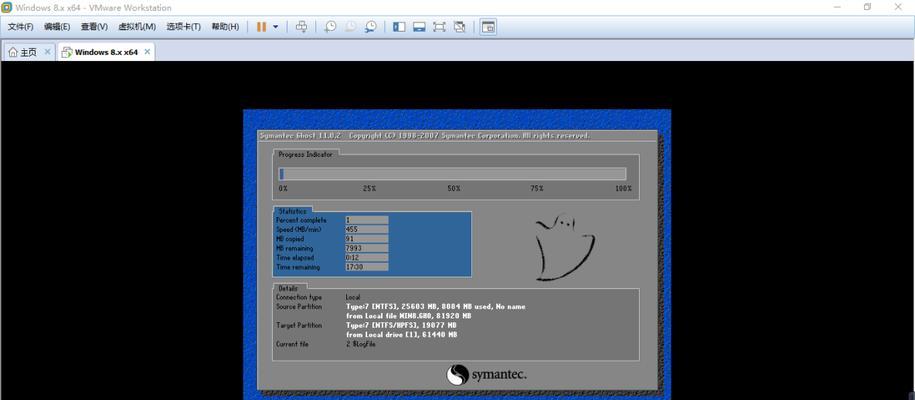The width and height of the screenshot is (915, 400).
Task: Click the 'Statistics' group label
Action: pyautogui.click(x=292, y=211)
